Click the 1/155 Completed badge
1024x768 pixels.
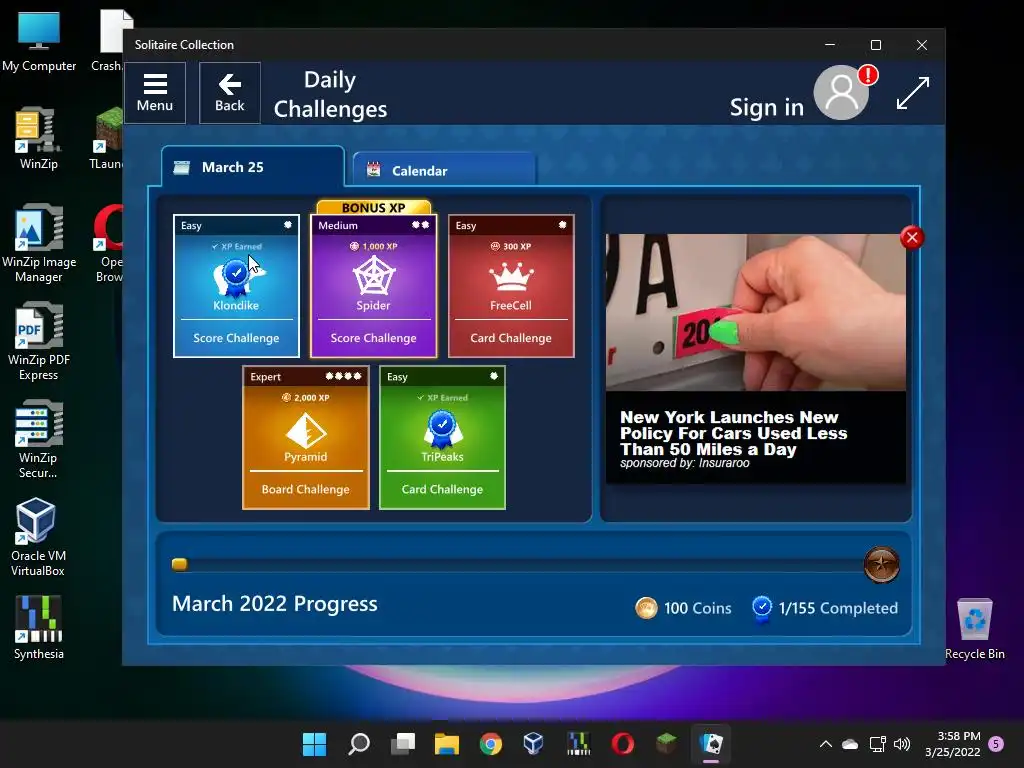825,609
